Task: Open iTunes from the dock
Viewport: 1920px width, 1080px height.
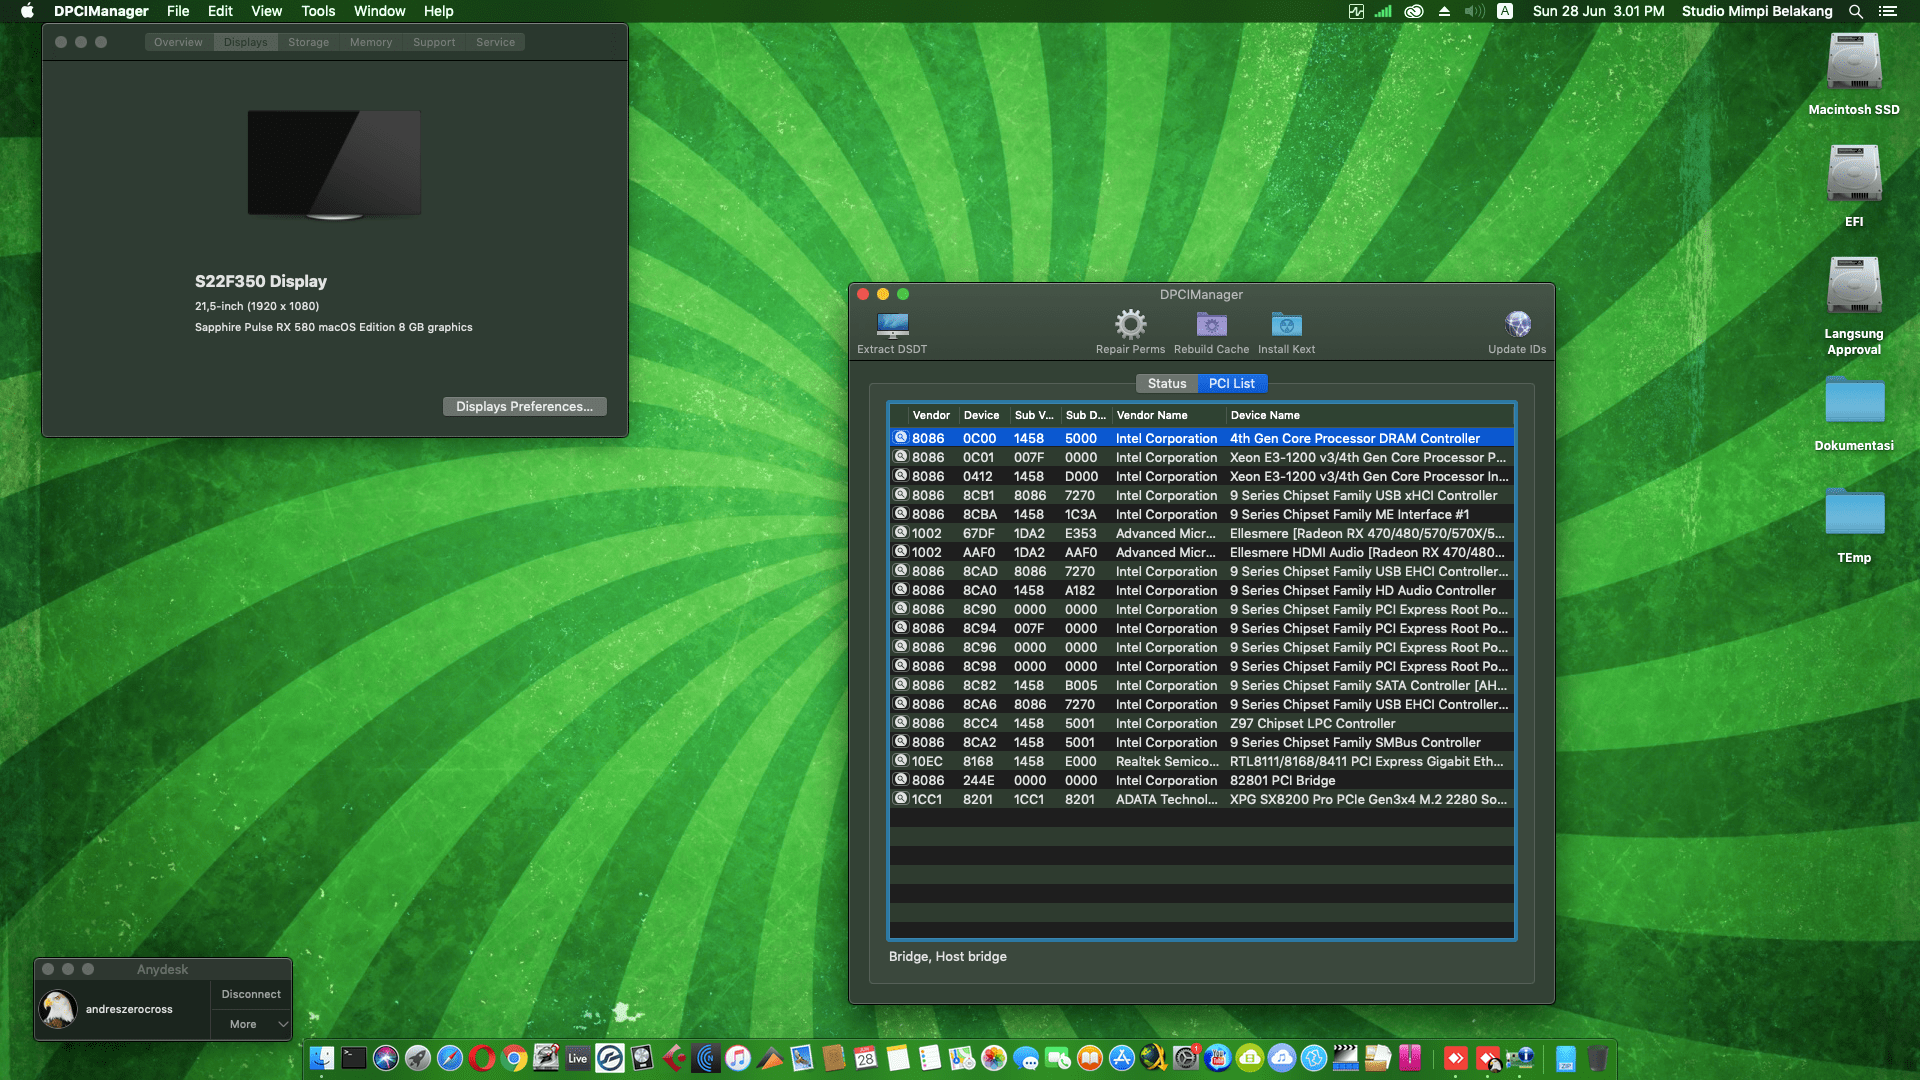Action: [738, 1058]
